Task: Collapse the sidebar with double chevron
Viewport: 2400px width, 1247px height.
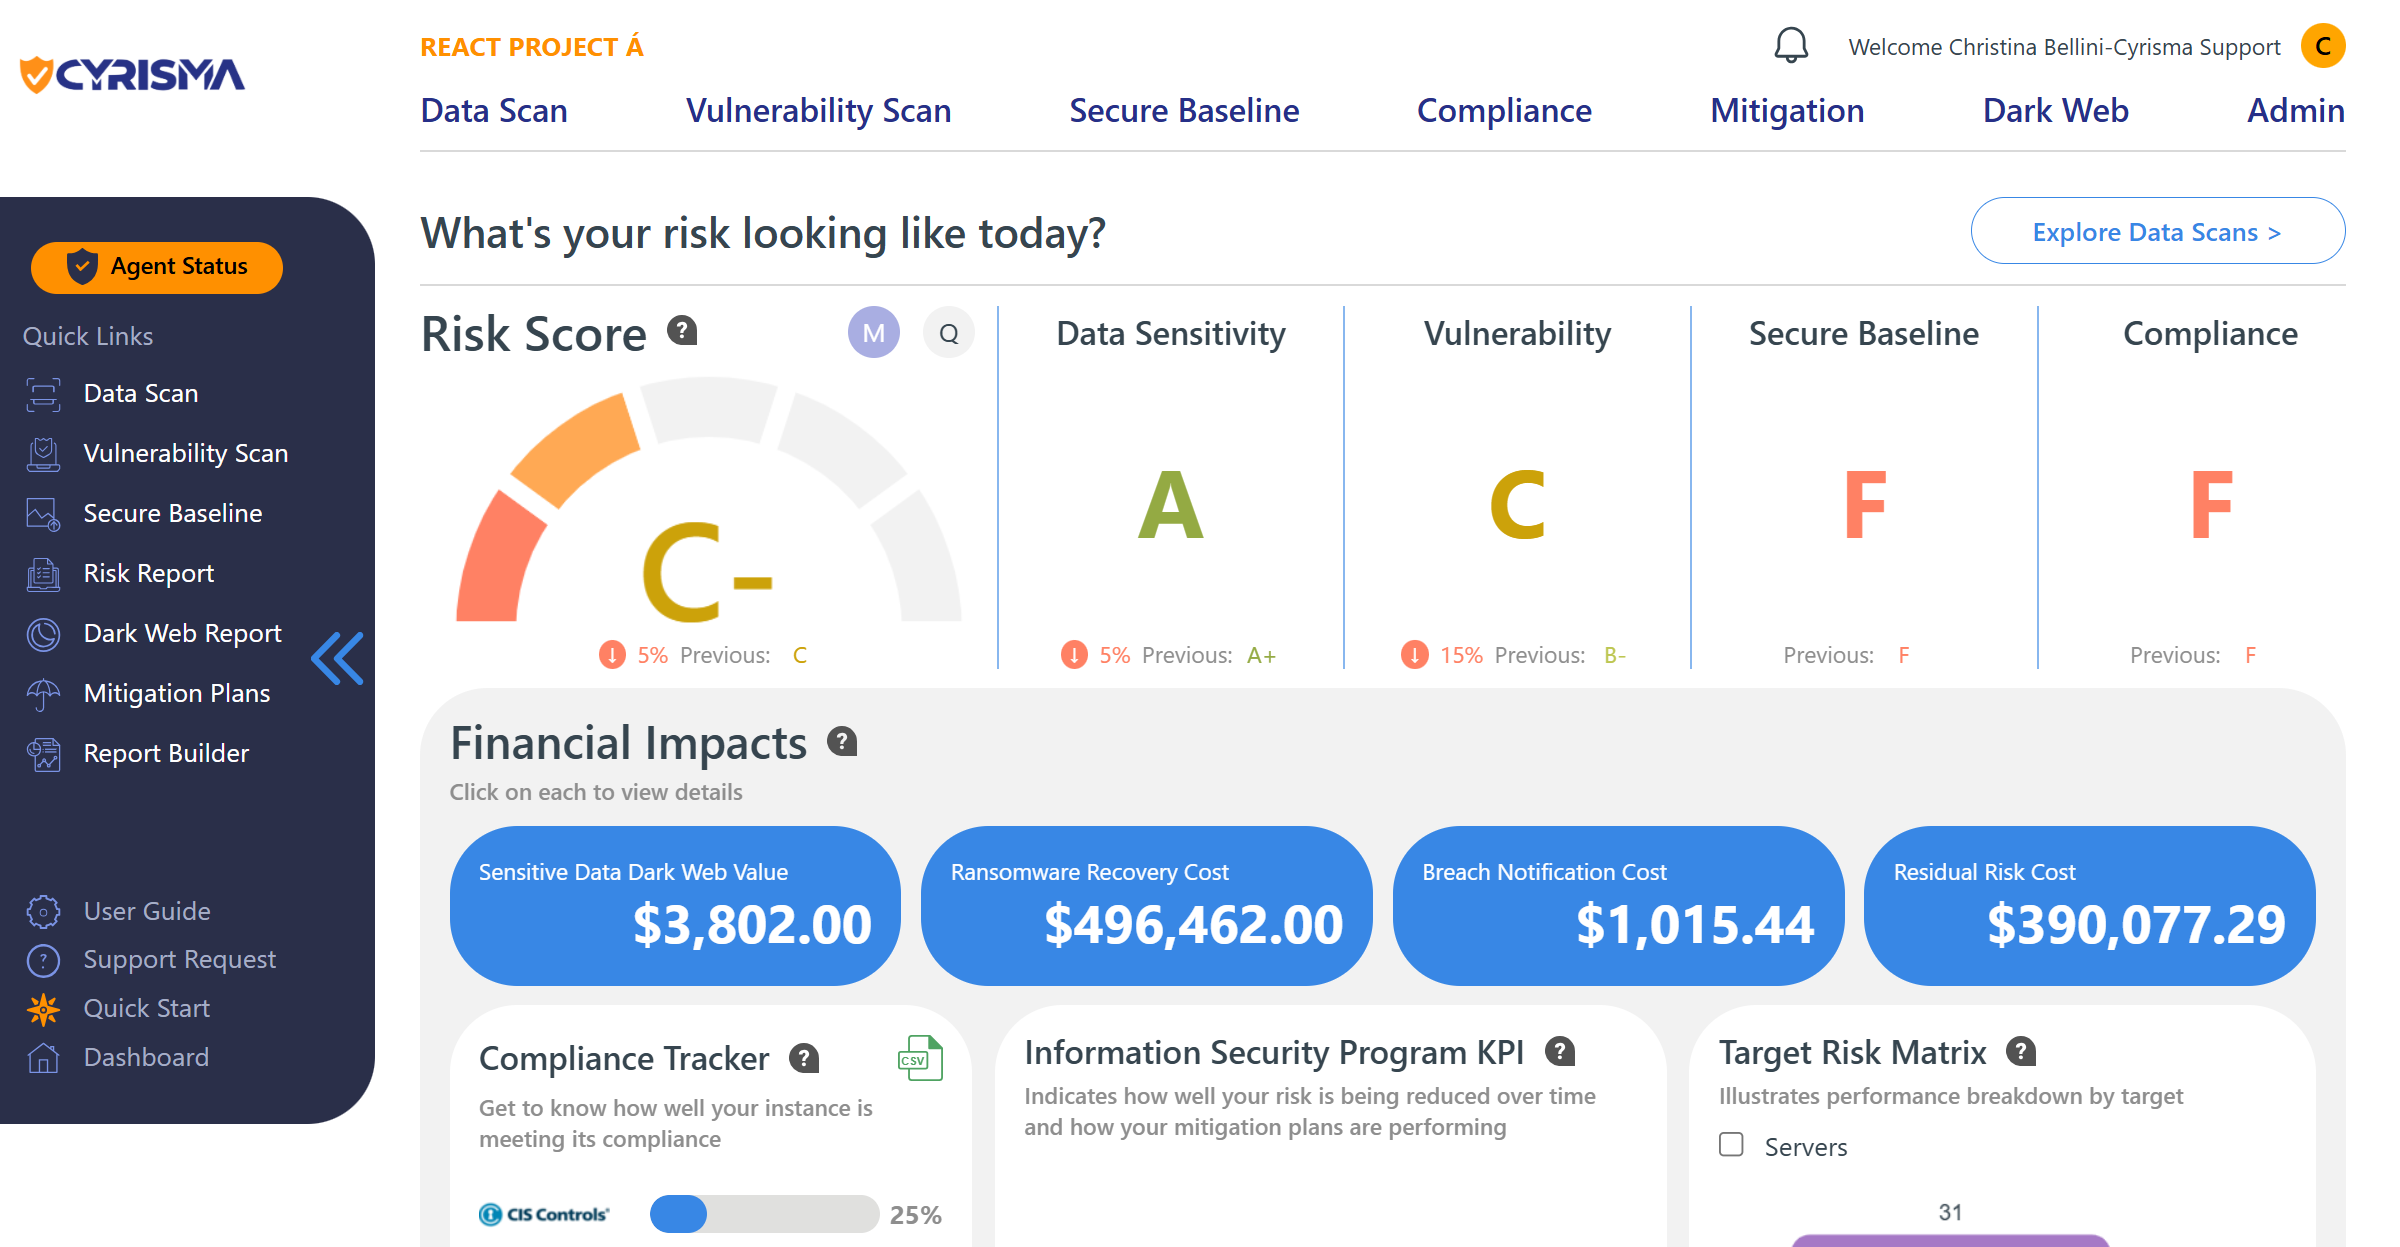Action: [337, 658]
